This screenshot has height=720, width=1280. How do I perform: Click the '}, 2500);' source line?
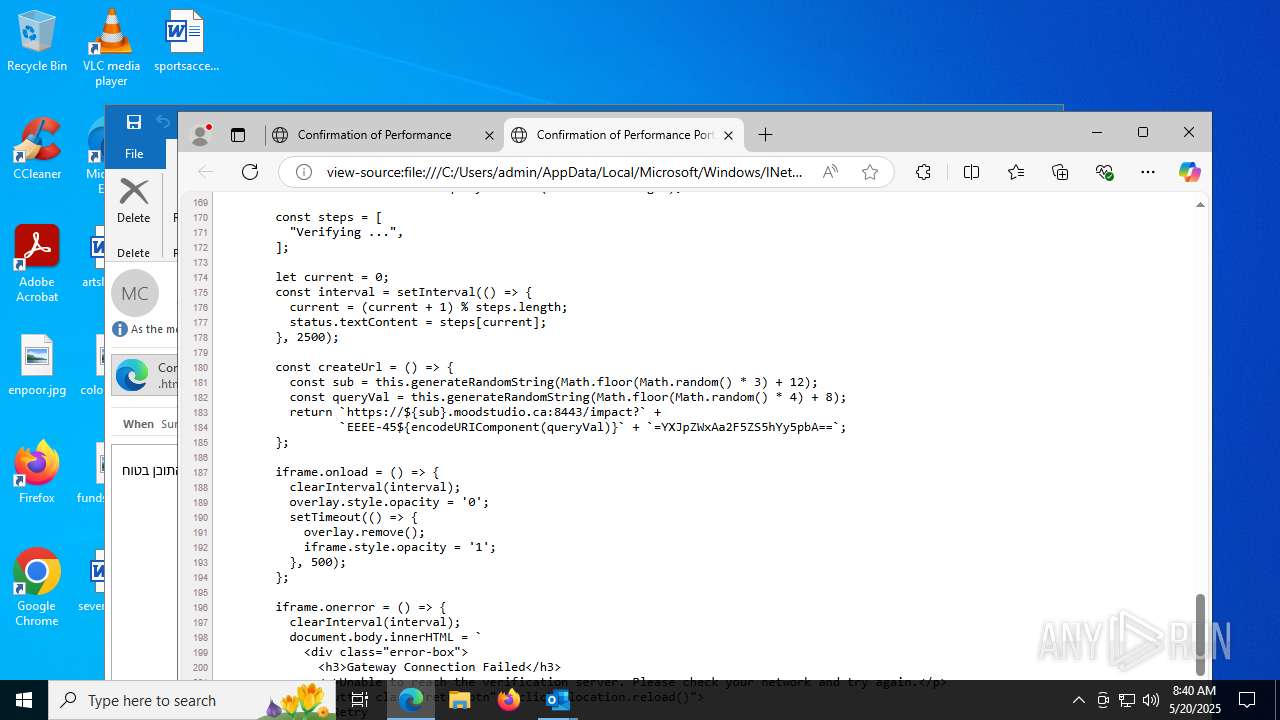(308, 337)
